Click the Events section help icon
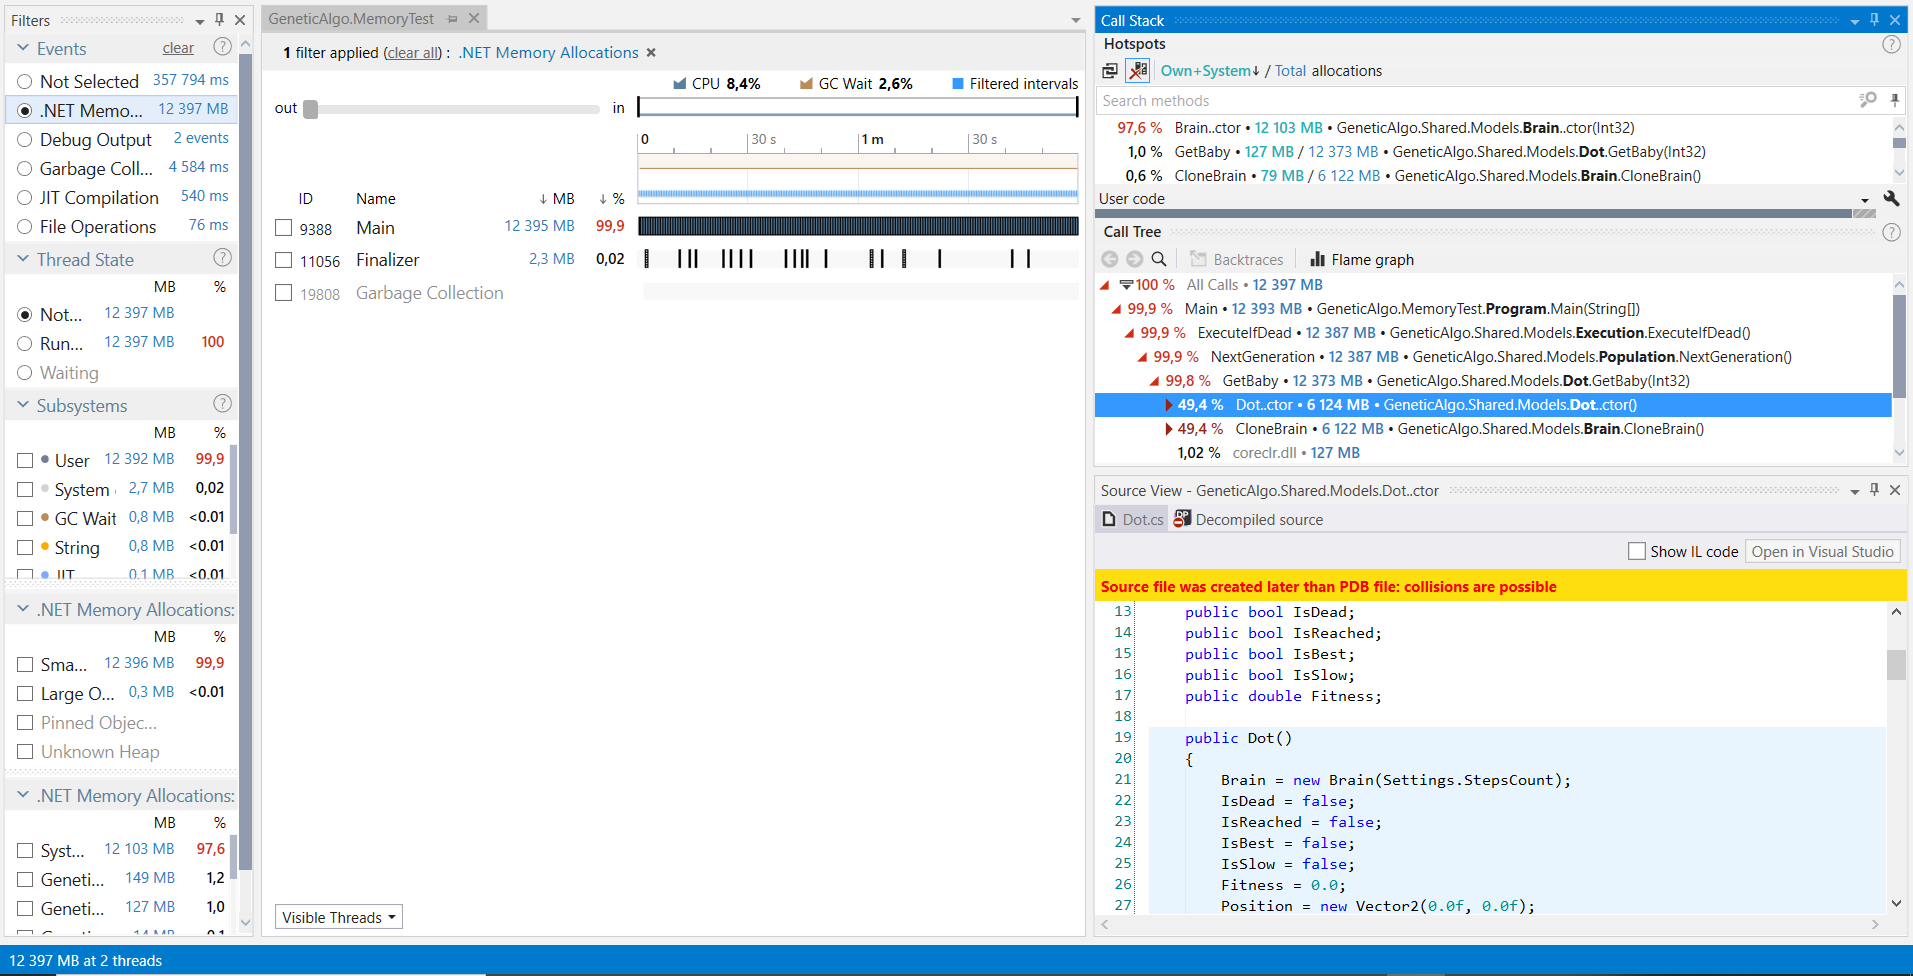Screen dimensions: 1913x976 click(x=222, y=47)
